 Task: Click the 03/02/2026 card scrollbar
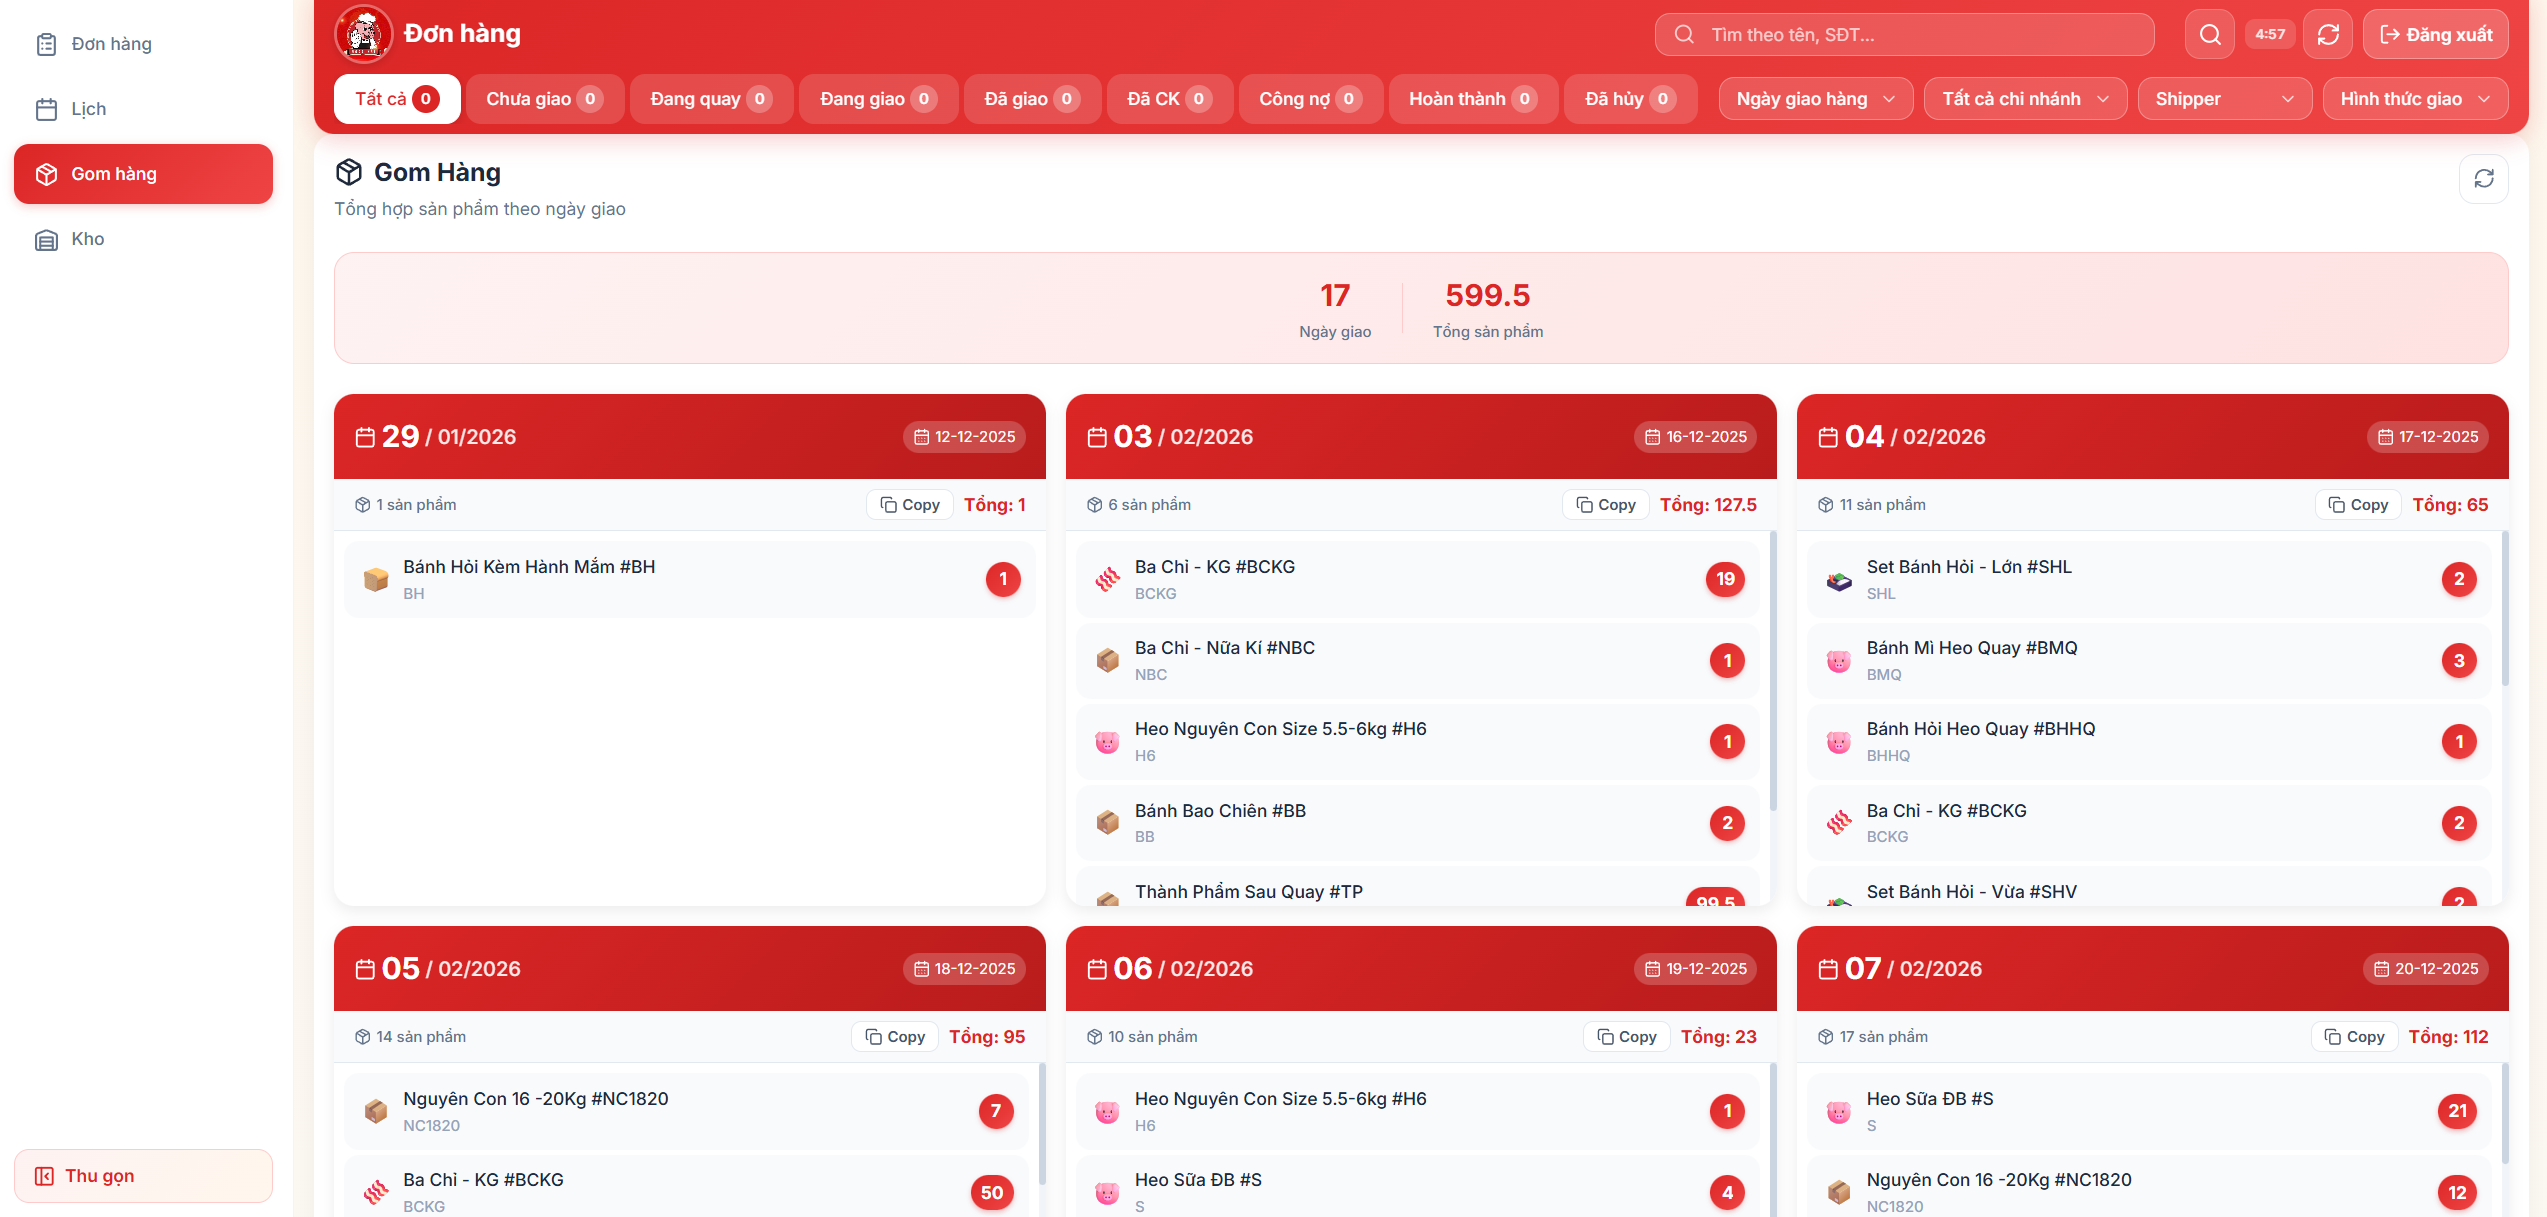pyautogui.click(x=1772, y=670)
